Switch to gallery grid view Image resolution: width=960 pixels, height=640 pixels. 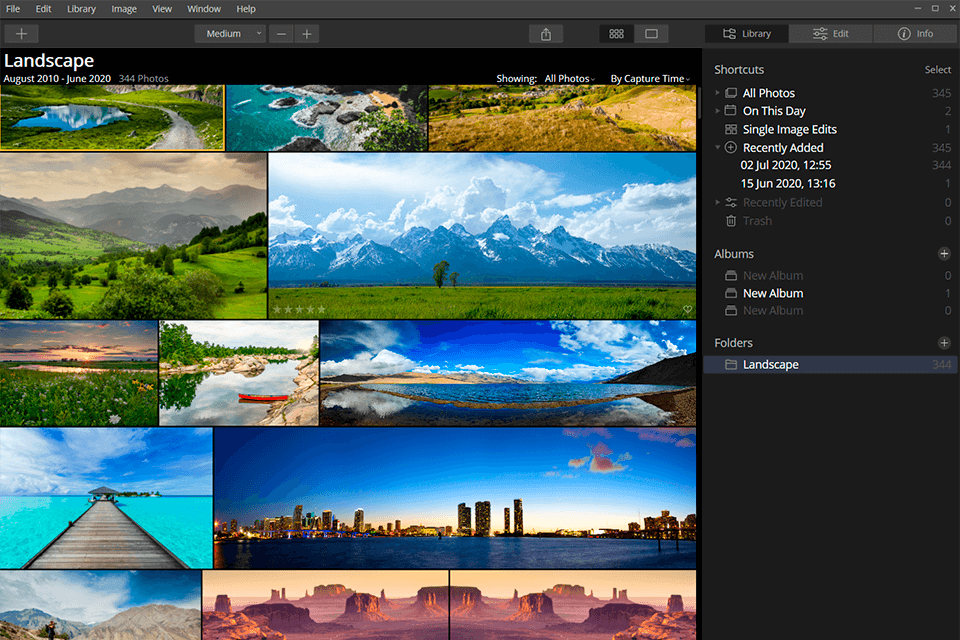click(616, 34)
